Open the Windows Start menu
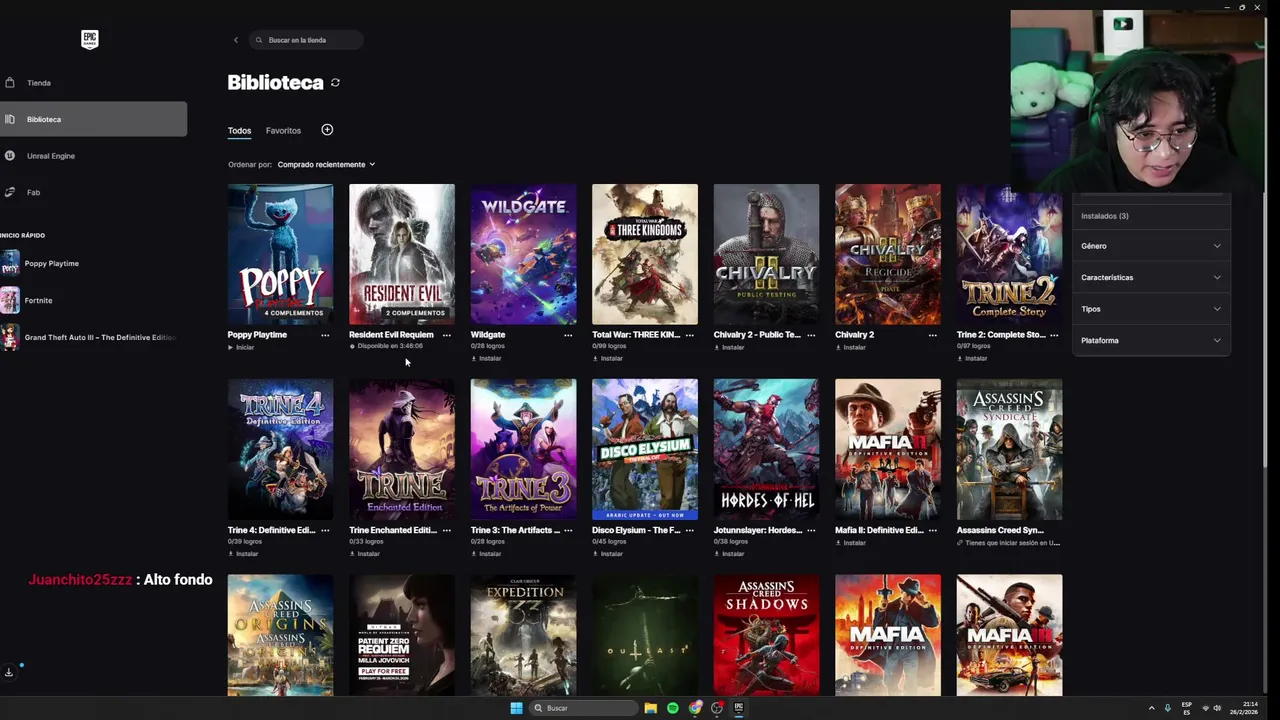The width and height of the screenshot is (1280, 720). pyautogui.click(x=516, y=708)
